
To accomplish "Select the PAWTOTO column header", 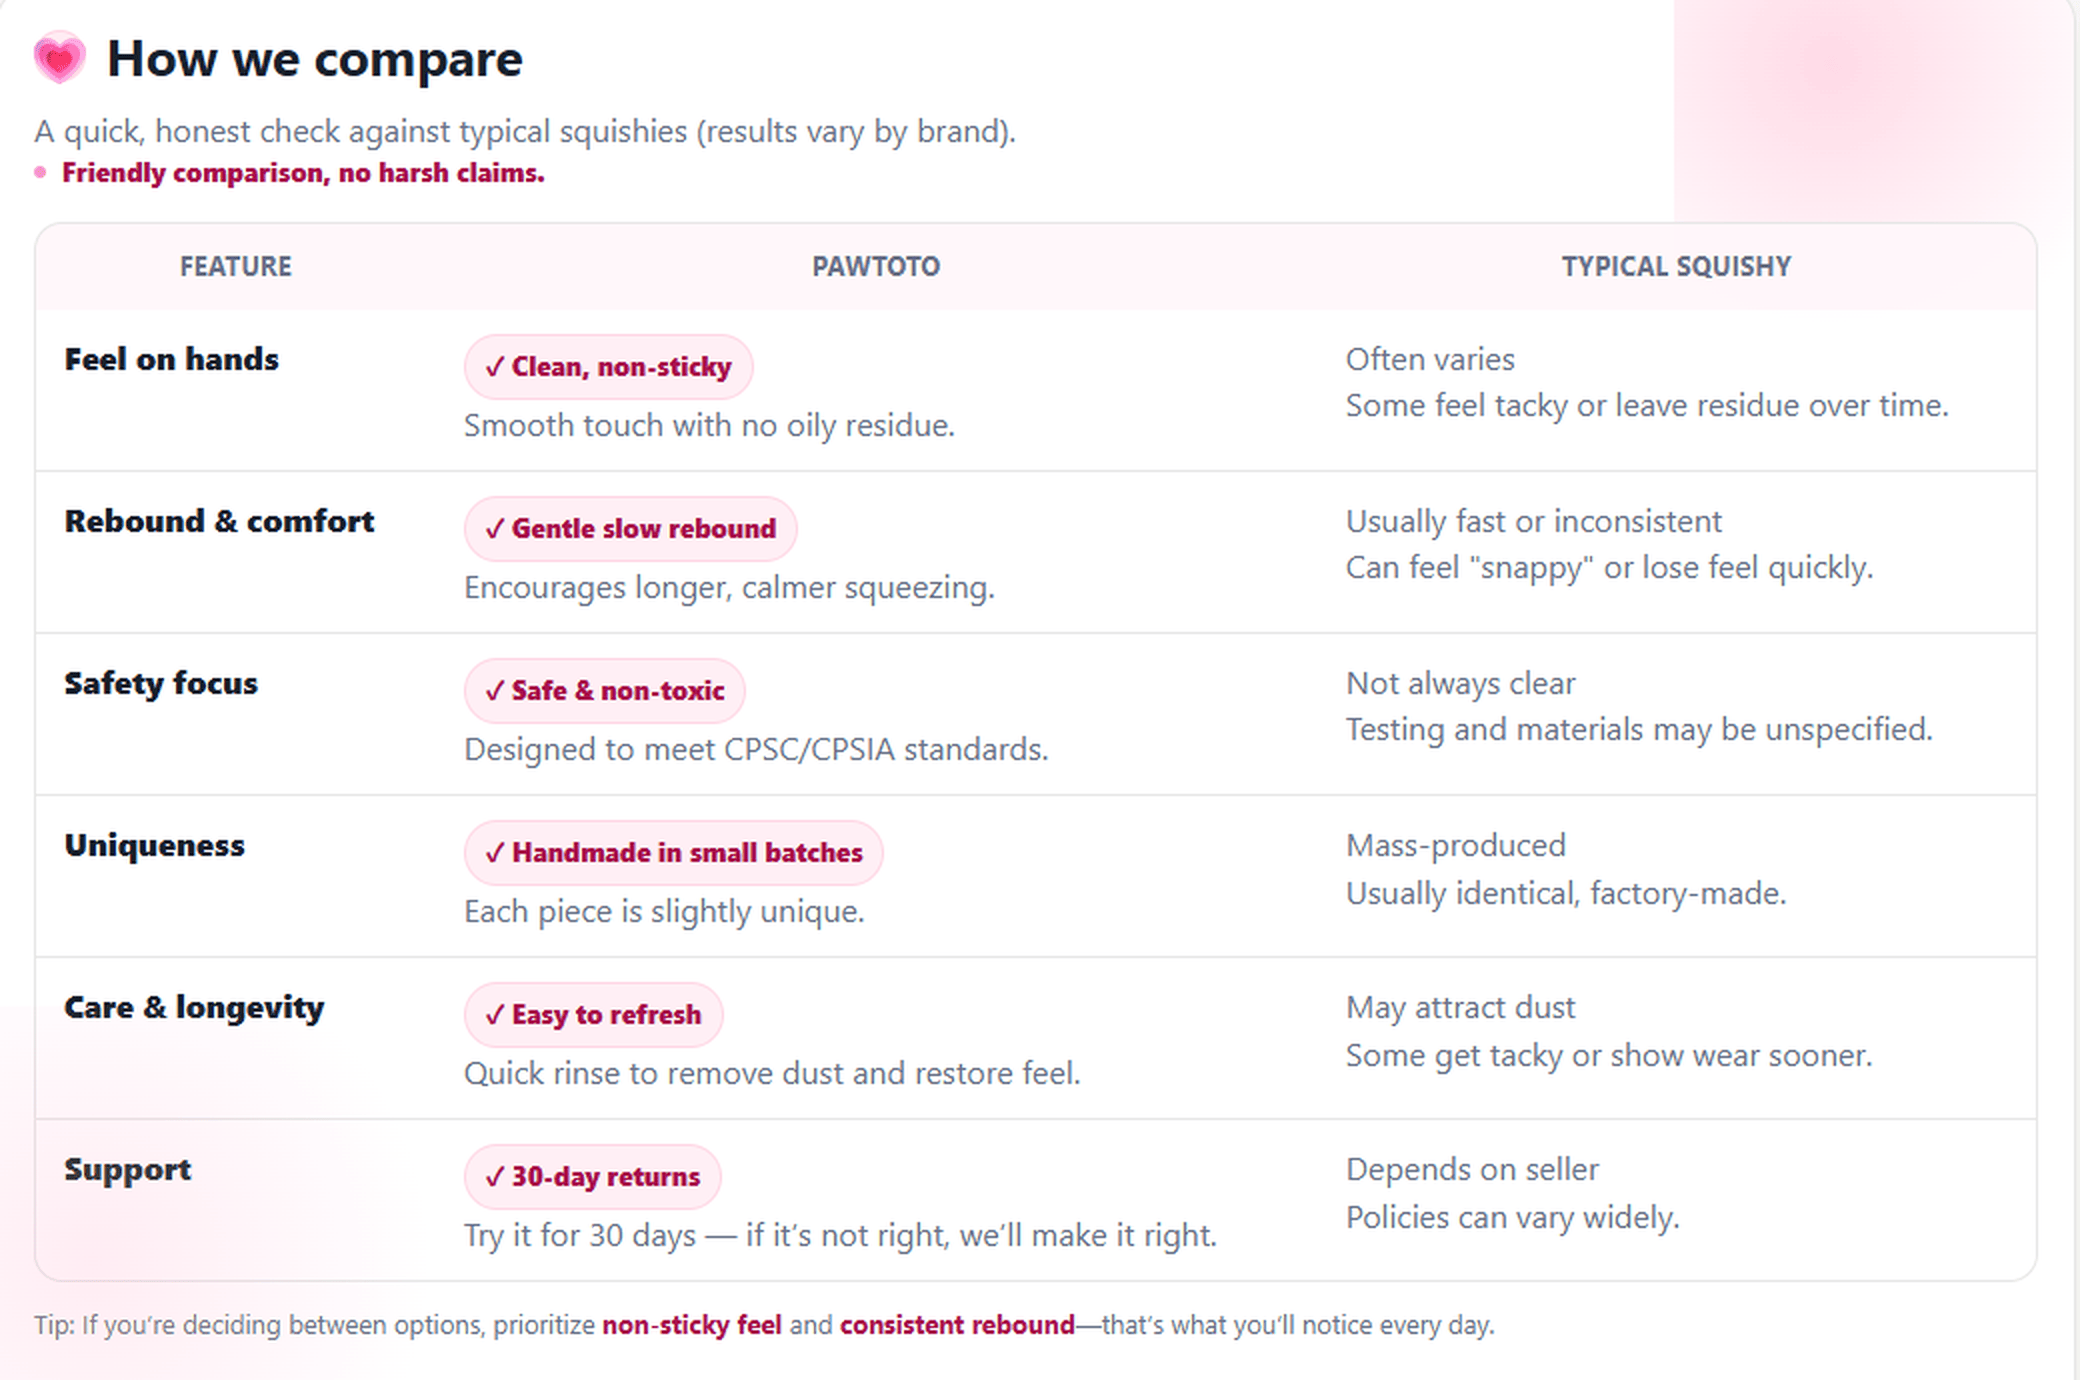I will pos(876,267).
